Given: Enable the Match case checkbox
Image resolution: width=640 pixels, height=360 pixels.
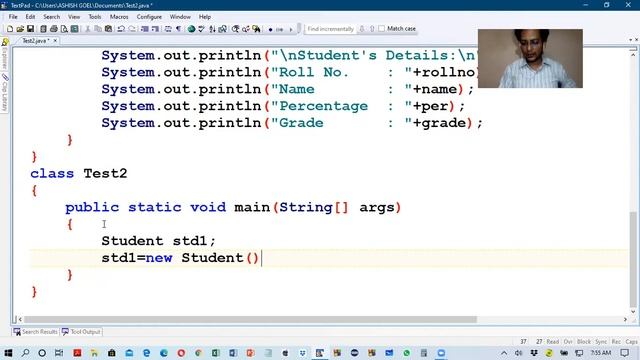Looking at the screenshot, I should coord(381,29).
